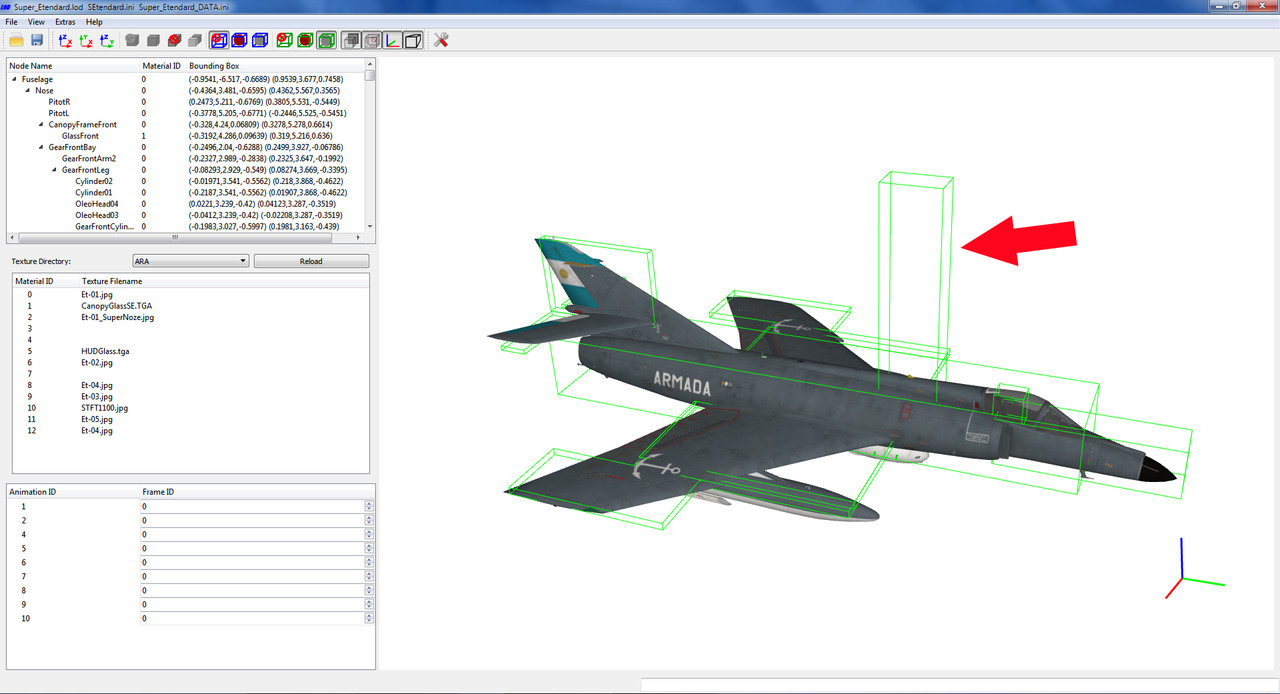Toggle green wireframe cube with gray fill

326,41
